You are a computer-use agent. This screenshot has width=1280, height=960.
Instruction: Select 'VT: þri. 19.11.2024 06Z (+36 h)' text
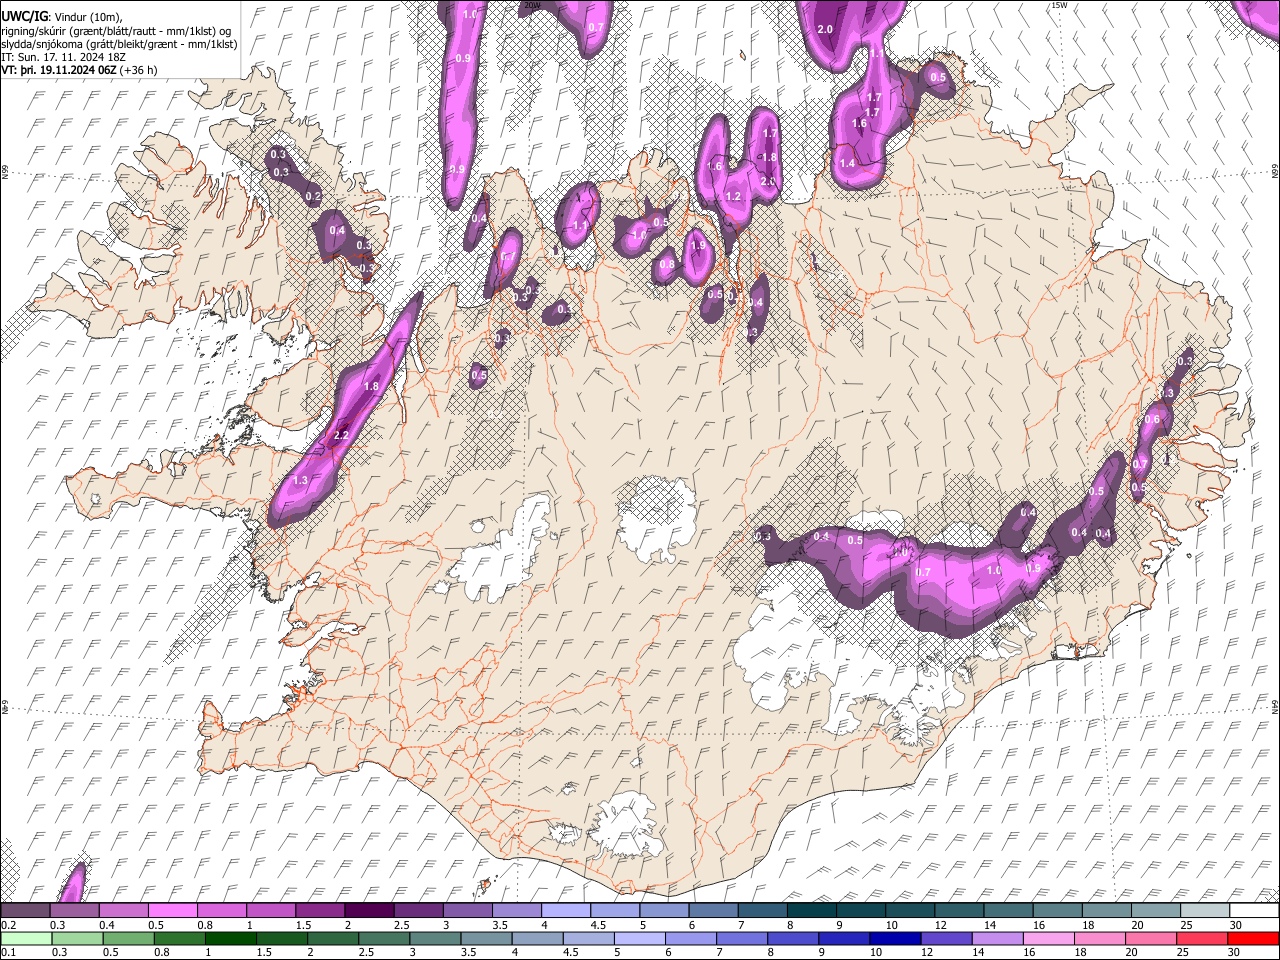(x=79, y=70)
